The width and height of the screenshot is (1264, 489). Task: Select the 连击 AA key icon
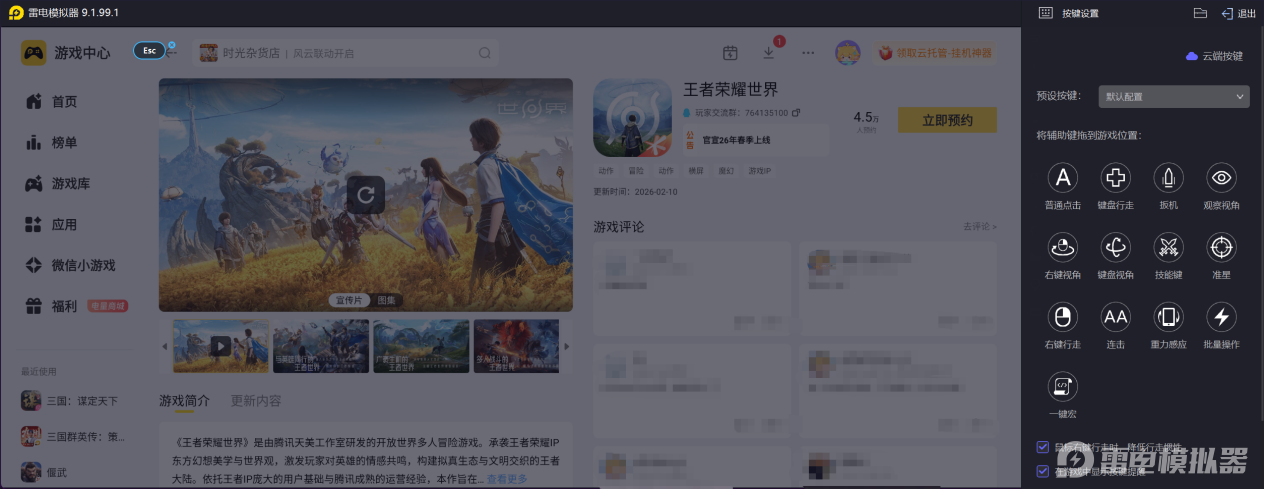pos(1115,317)
